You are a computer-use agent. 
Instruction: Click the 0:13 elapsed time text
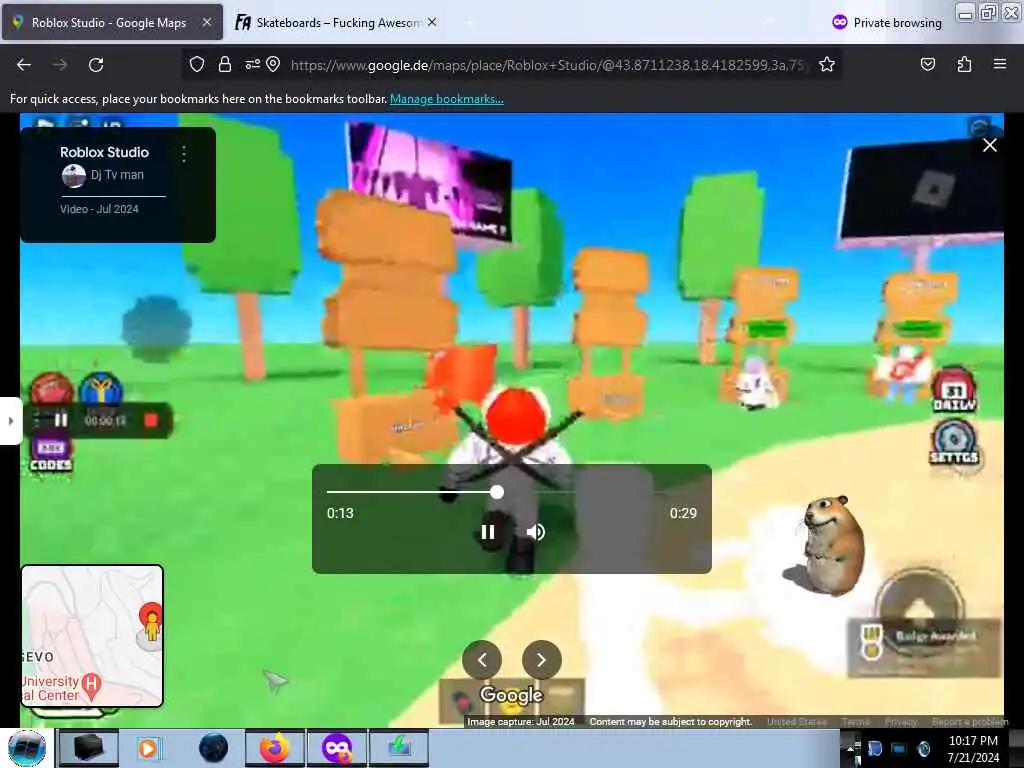pyautogui.click(x=340, y=513)
